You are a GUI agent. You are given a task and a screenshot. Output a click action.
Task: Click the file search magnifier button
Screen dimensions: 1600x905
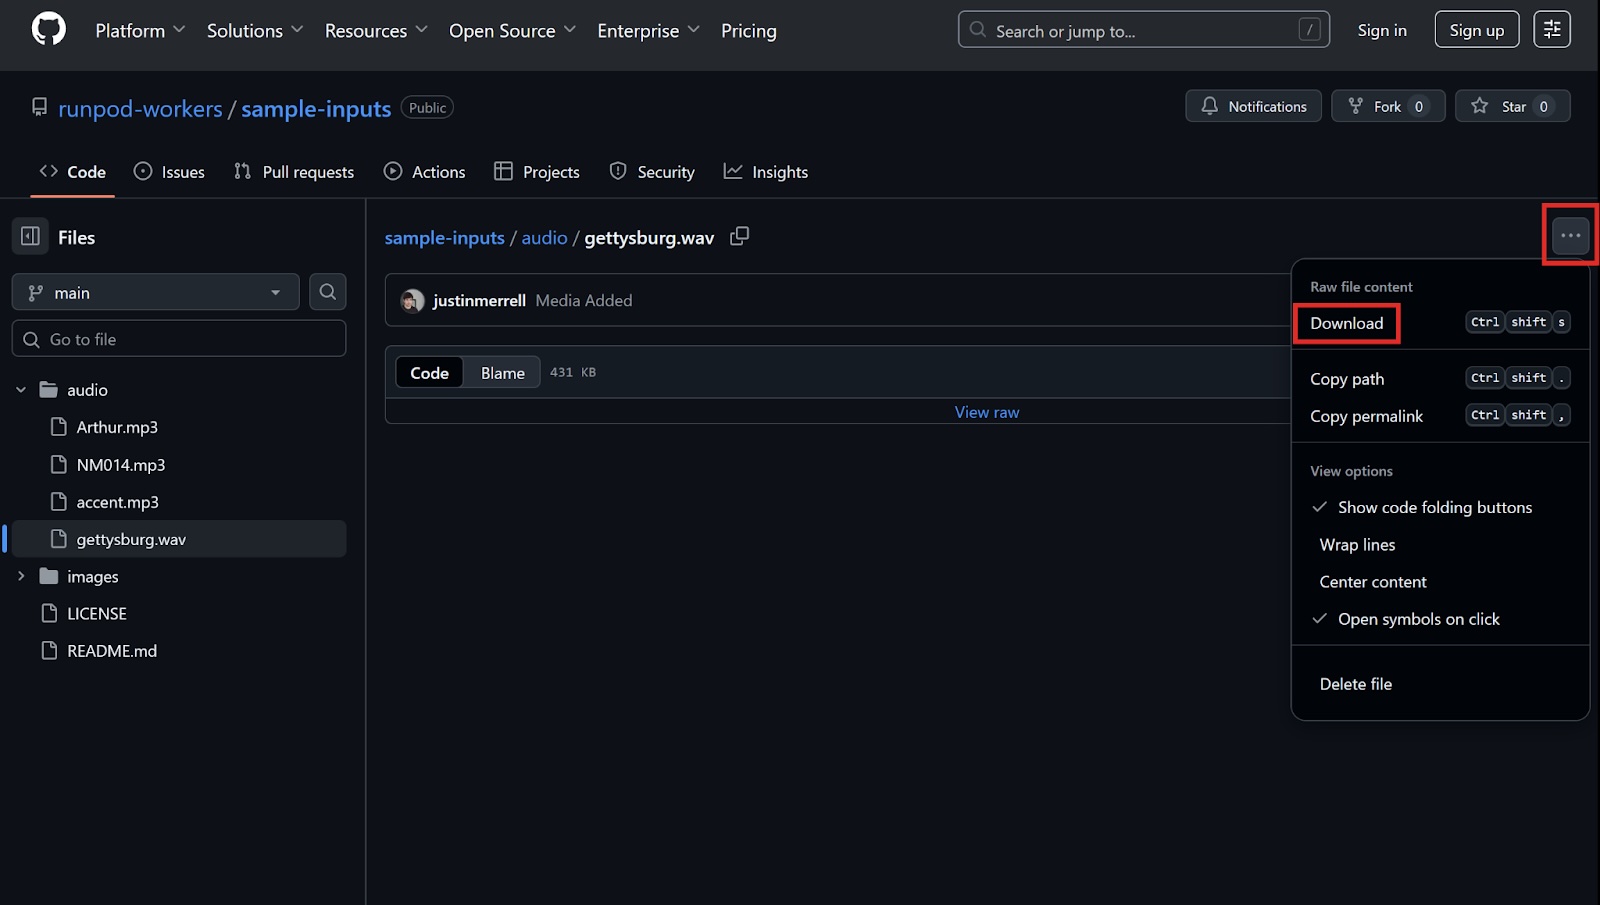[327, 292]
